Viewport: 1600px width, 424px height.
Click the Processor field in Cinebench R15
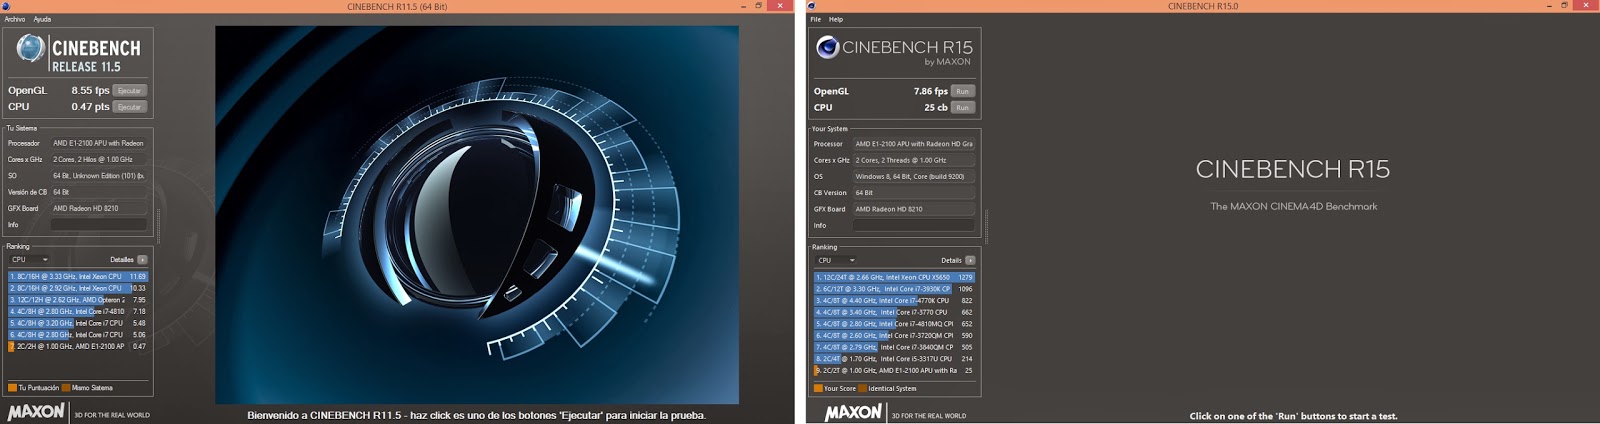(x=914, y=144)
